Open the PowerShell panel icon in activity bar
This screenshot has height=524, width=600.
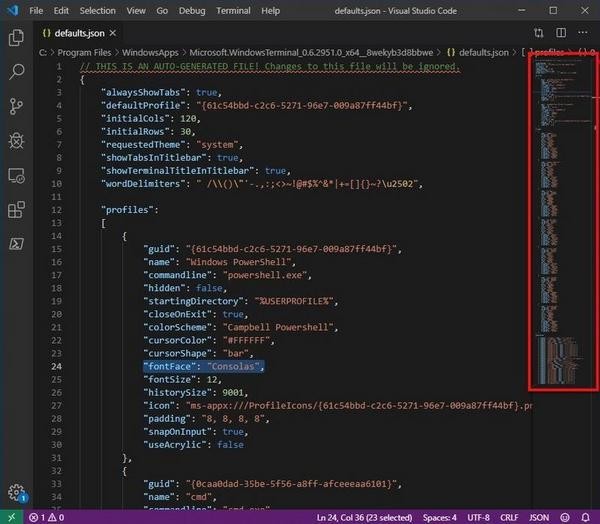(16, 244)
